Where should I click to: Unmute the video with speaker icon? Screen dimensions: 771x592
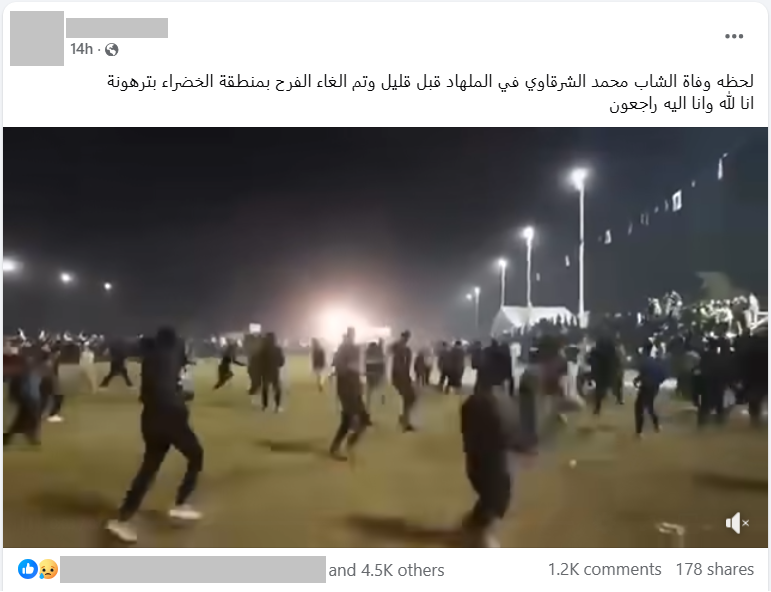pos(737,523)
